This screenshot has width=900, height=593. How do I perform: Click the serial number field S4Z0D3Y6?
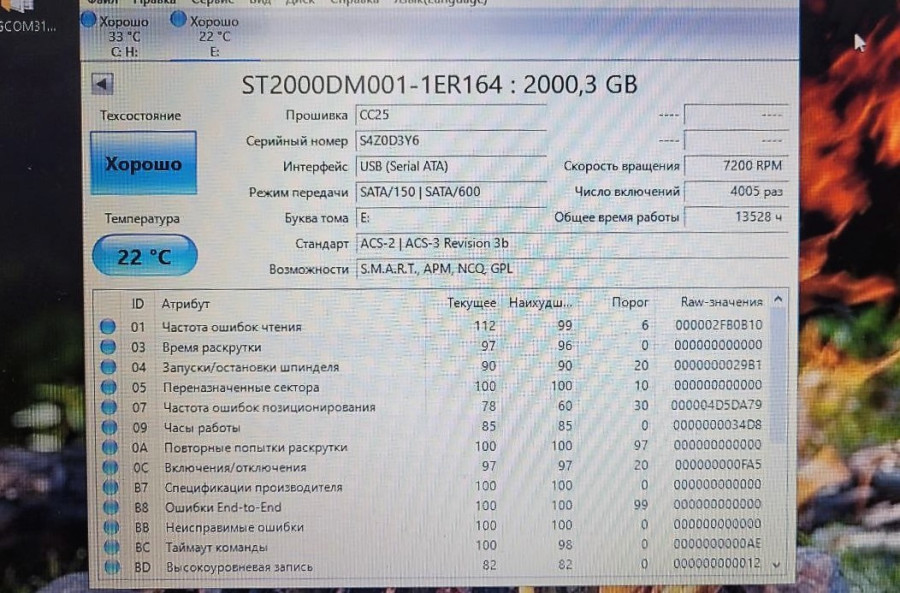451,141
